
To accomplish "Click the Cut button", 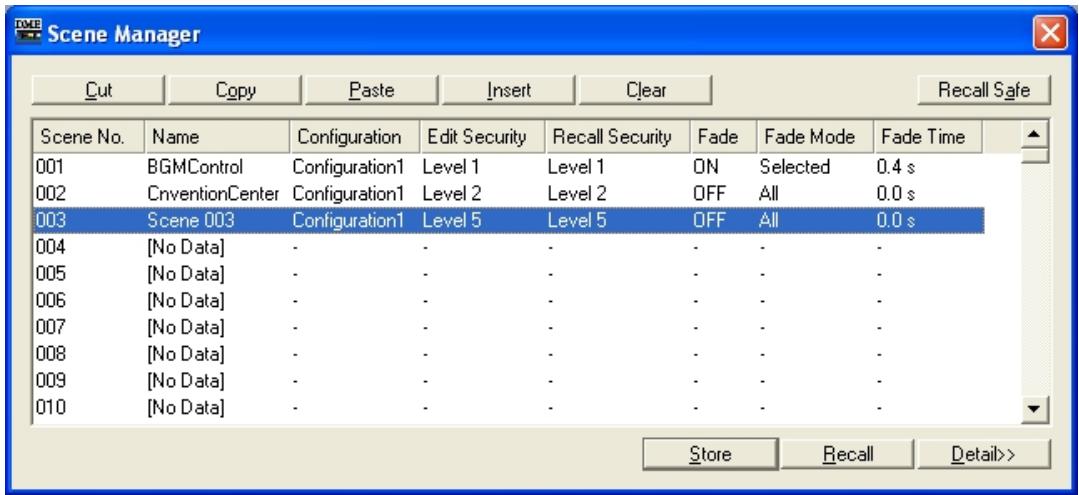I will click(98, 90).
